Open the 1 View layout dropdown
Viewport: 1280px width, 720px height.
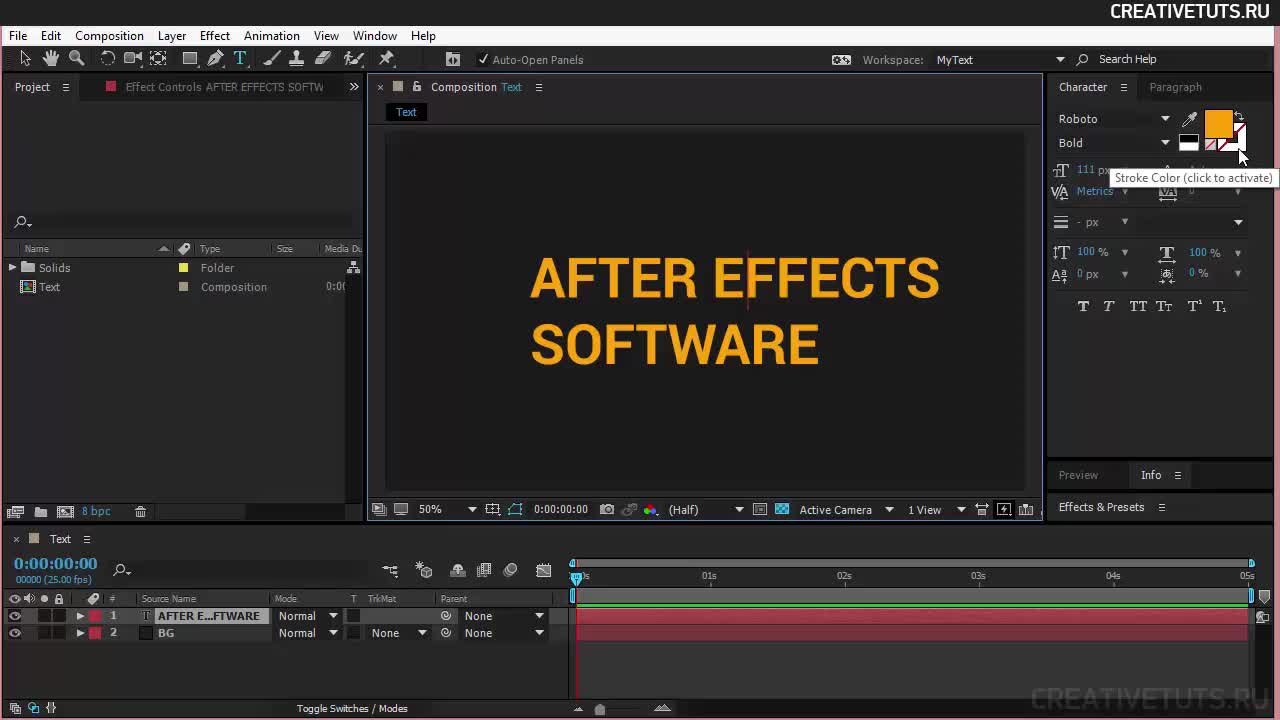click(937, 510)
